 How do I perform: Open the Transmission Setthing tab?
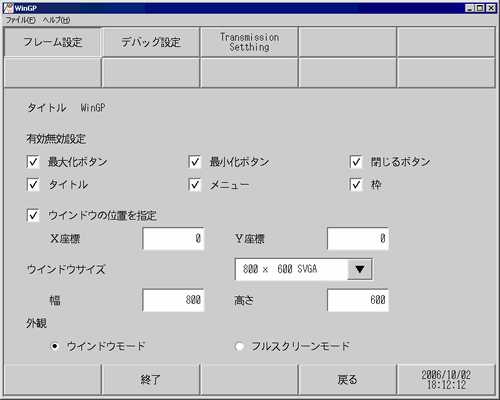(249, 42)
